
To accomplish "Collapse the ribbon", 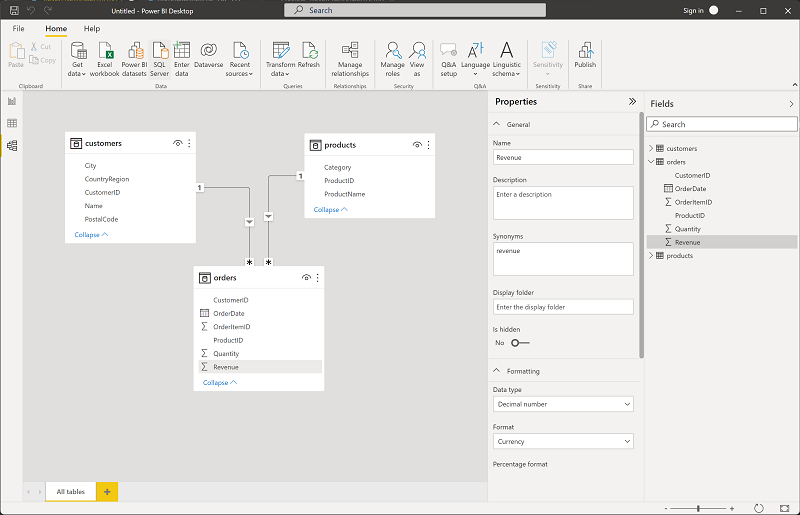I will tap(794, 85).
